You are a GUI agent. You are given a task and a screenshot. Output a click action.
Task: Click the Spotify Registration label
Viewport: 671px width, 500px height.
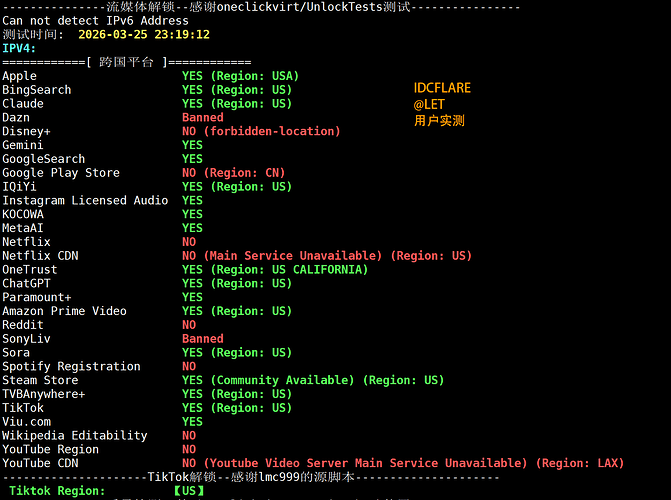point(71,366)
